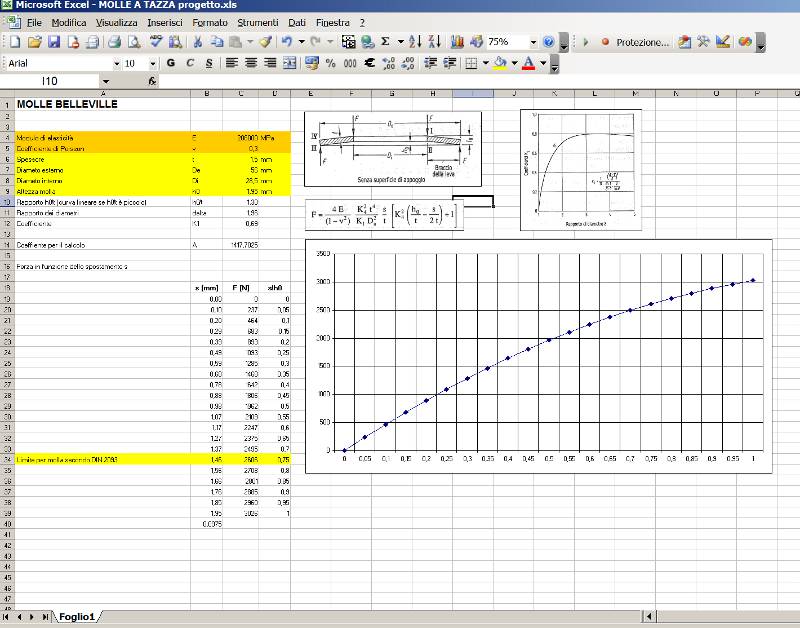Screen dimensions: 800x628
Task: Go to last sheet navigation arrow
Action: click(x=45, y=617)
